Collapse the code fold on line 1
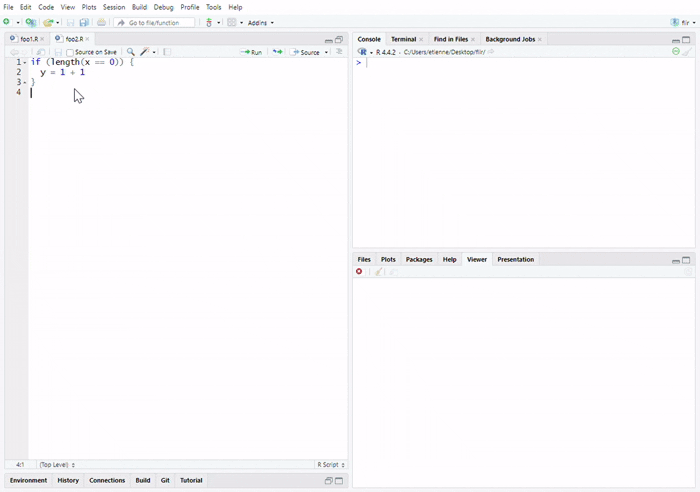Viewport: 700px width, 492px height. pyautogui.click(x=25, y=63)
